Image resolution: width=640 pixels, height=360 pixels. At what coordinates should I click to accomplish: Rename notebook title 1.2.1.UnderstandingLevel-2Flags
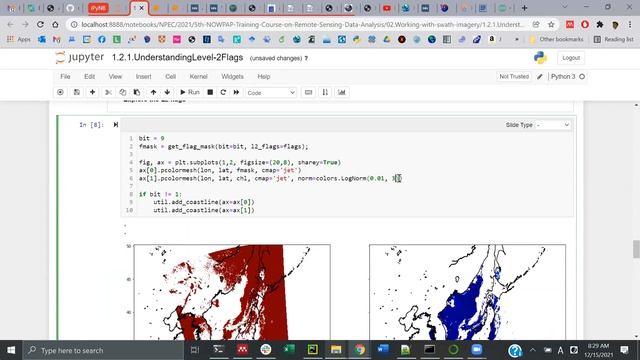coord(178,58)
